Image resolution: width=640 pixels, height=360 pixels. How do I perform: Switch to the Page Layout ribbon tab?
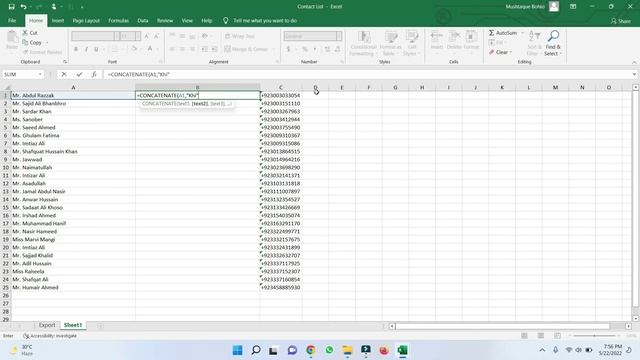(x=86, y=20)
